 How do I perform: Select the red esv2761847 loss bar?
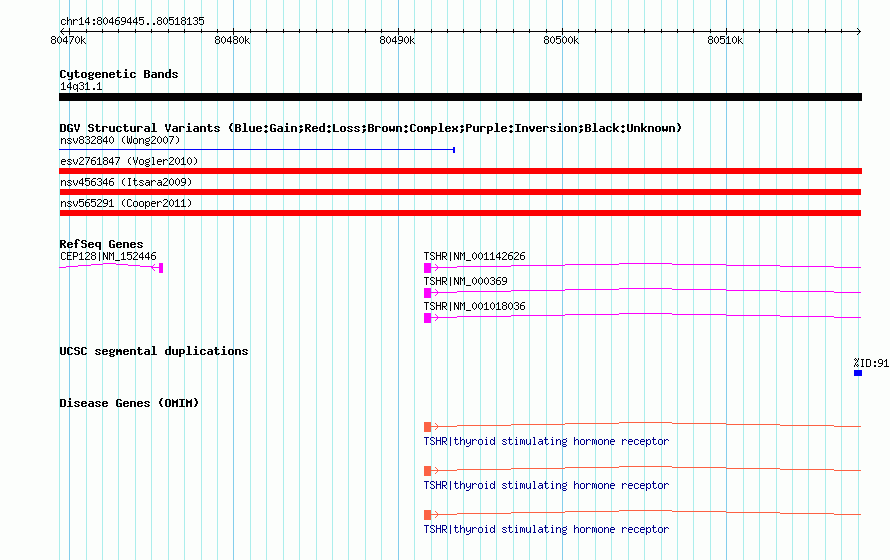[x=460, y=171]
